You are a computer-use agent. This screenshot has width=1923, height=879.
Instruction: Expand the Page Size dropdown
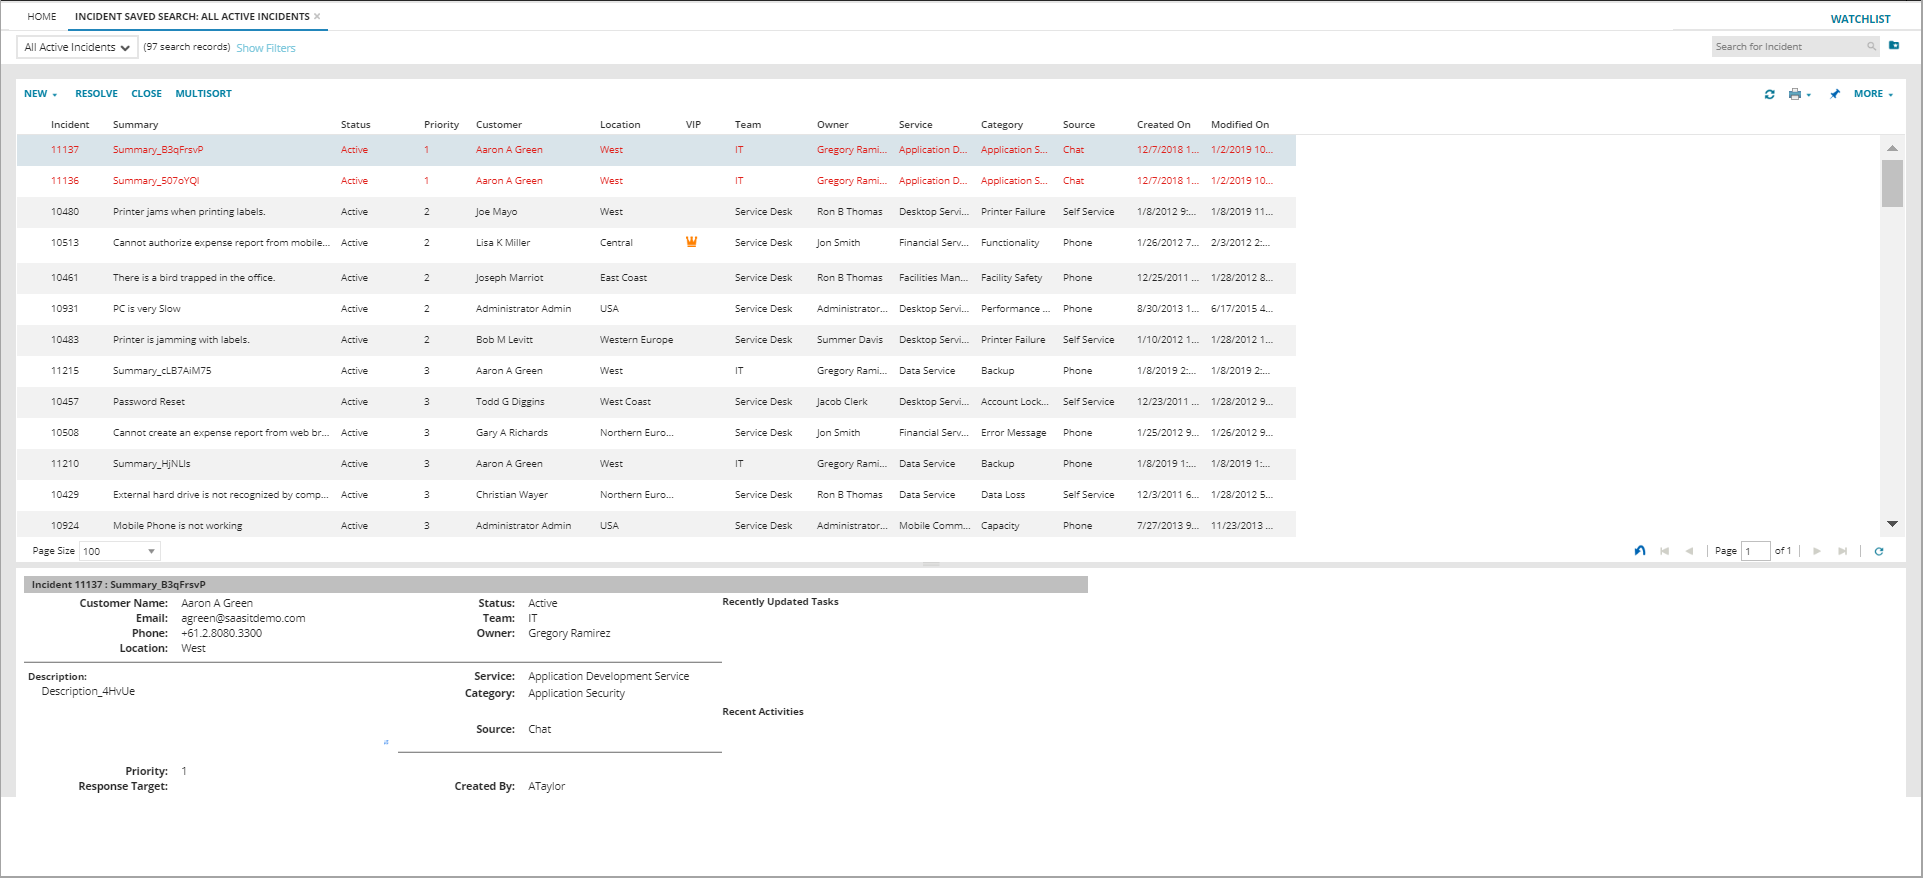point(151,551)
